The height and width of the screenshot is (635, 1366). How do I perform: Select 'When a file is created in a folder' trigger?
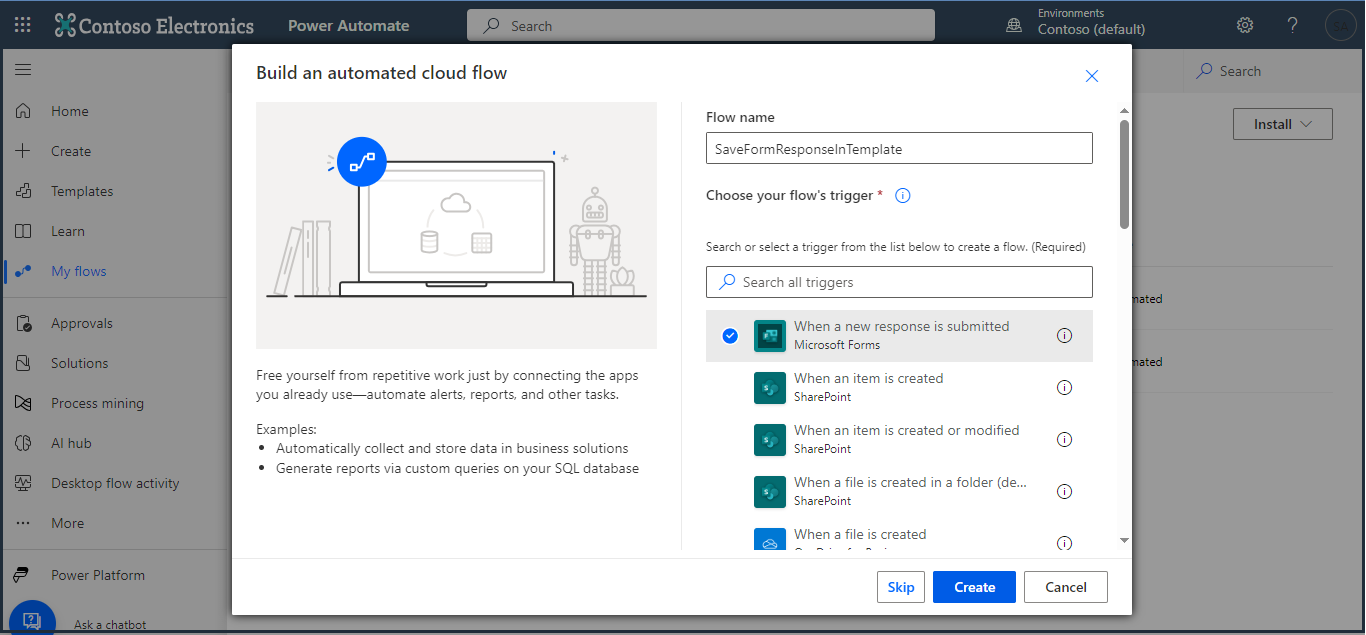pyautogui.click(x=910, y=491)
